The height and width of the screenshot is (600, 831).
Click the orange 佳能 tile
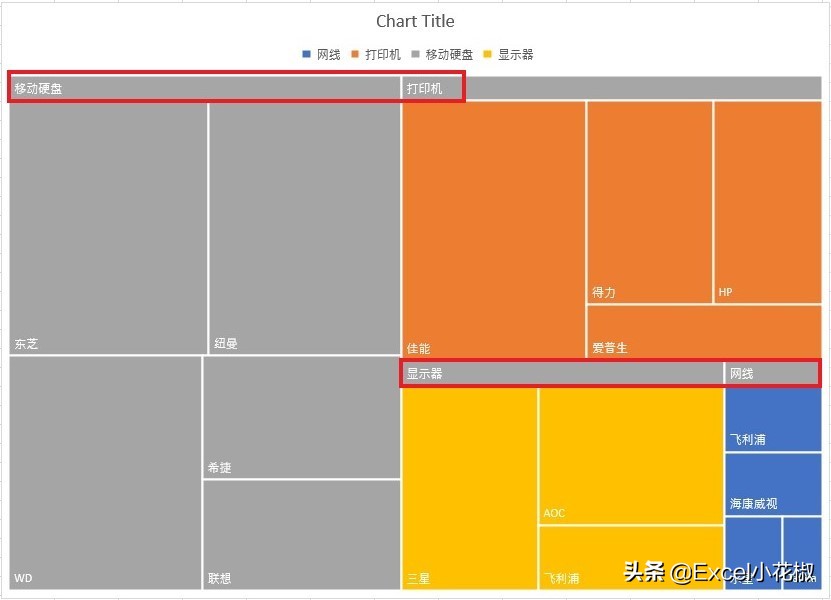coord(493,228)
